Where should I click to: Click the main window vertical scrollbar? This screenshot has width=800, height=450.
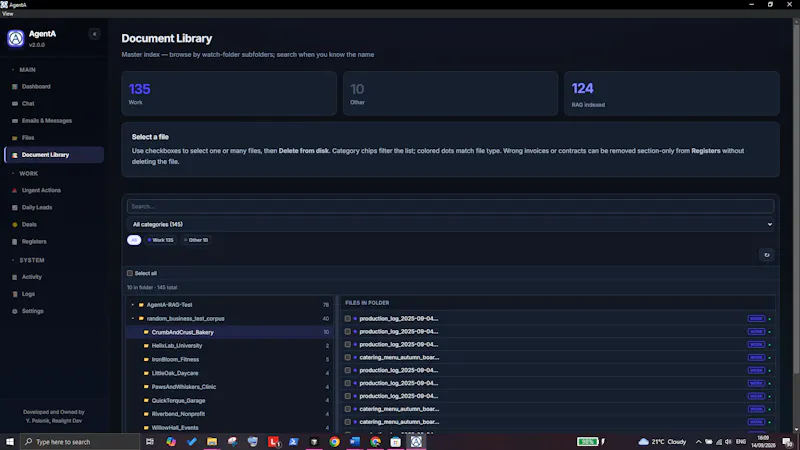(x=796, y=199)
